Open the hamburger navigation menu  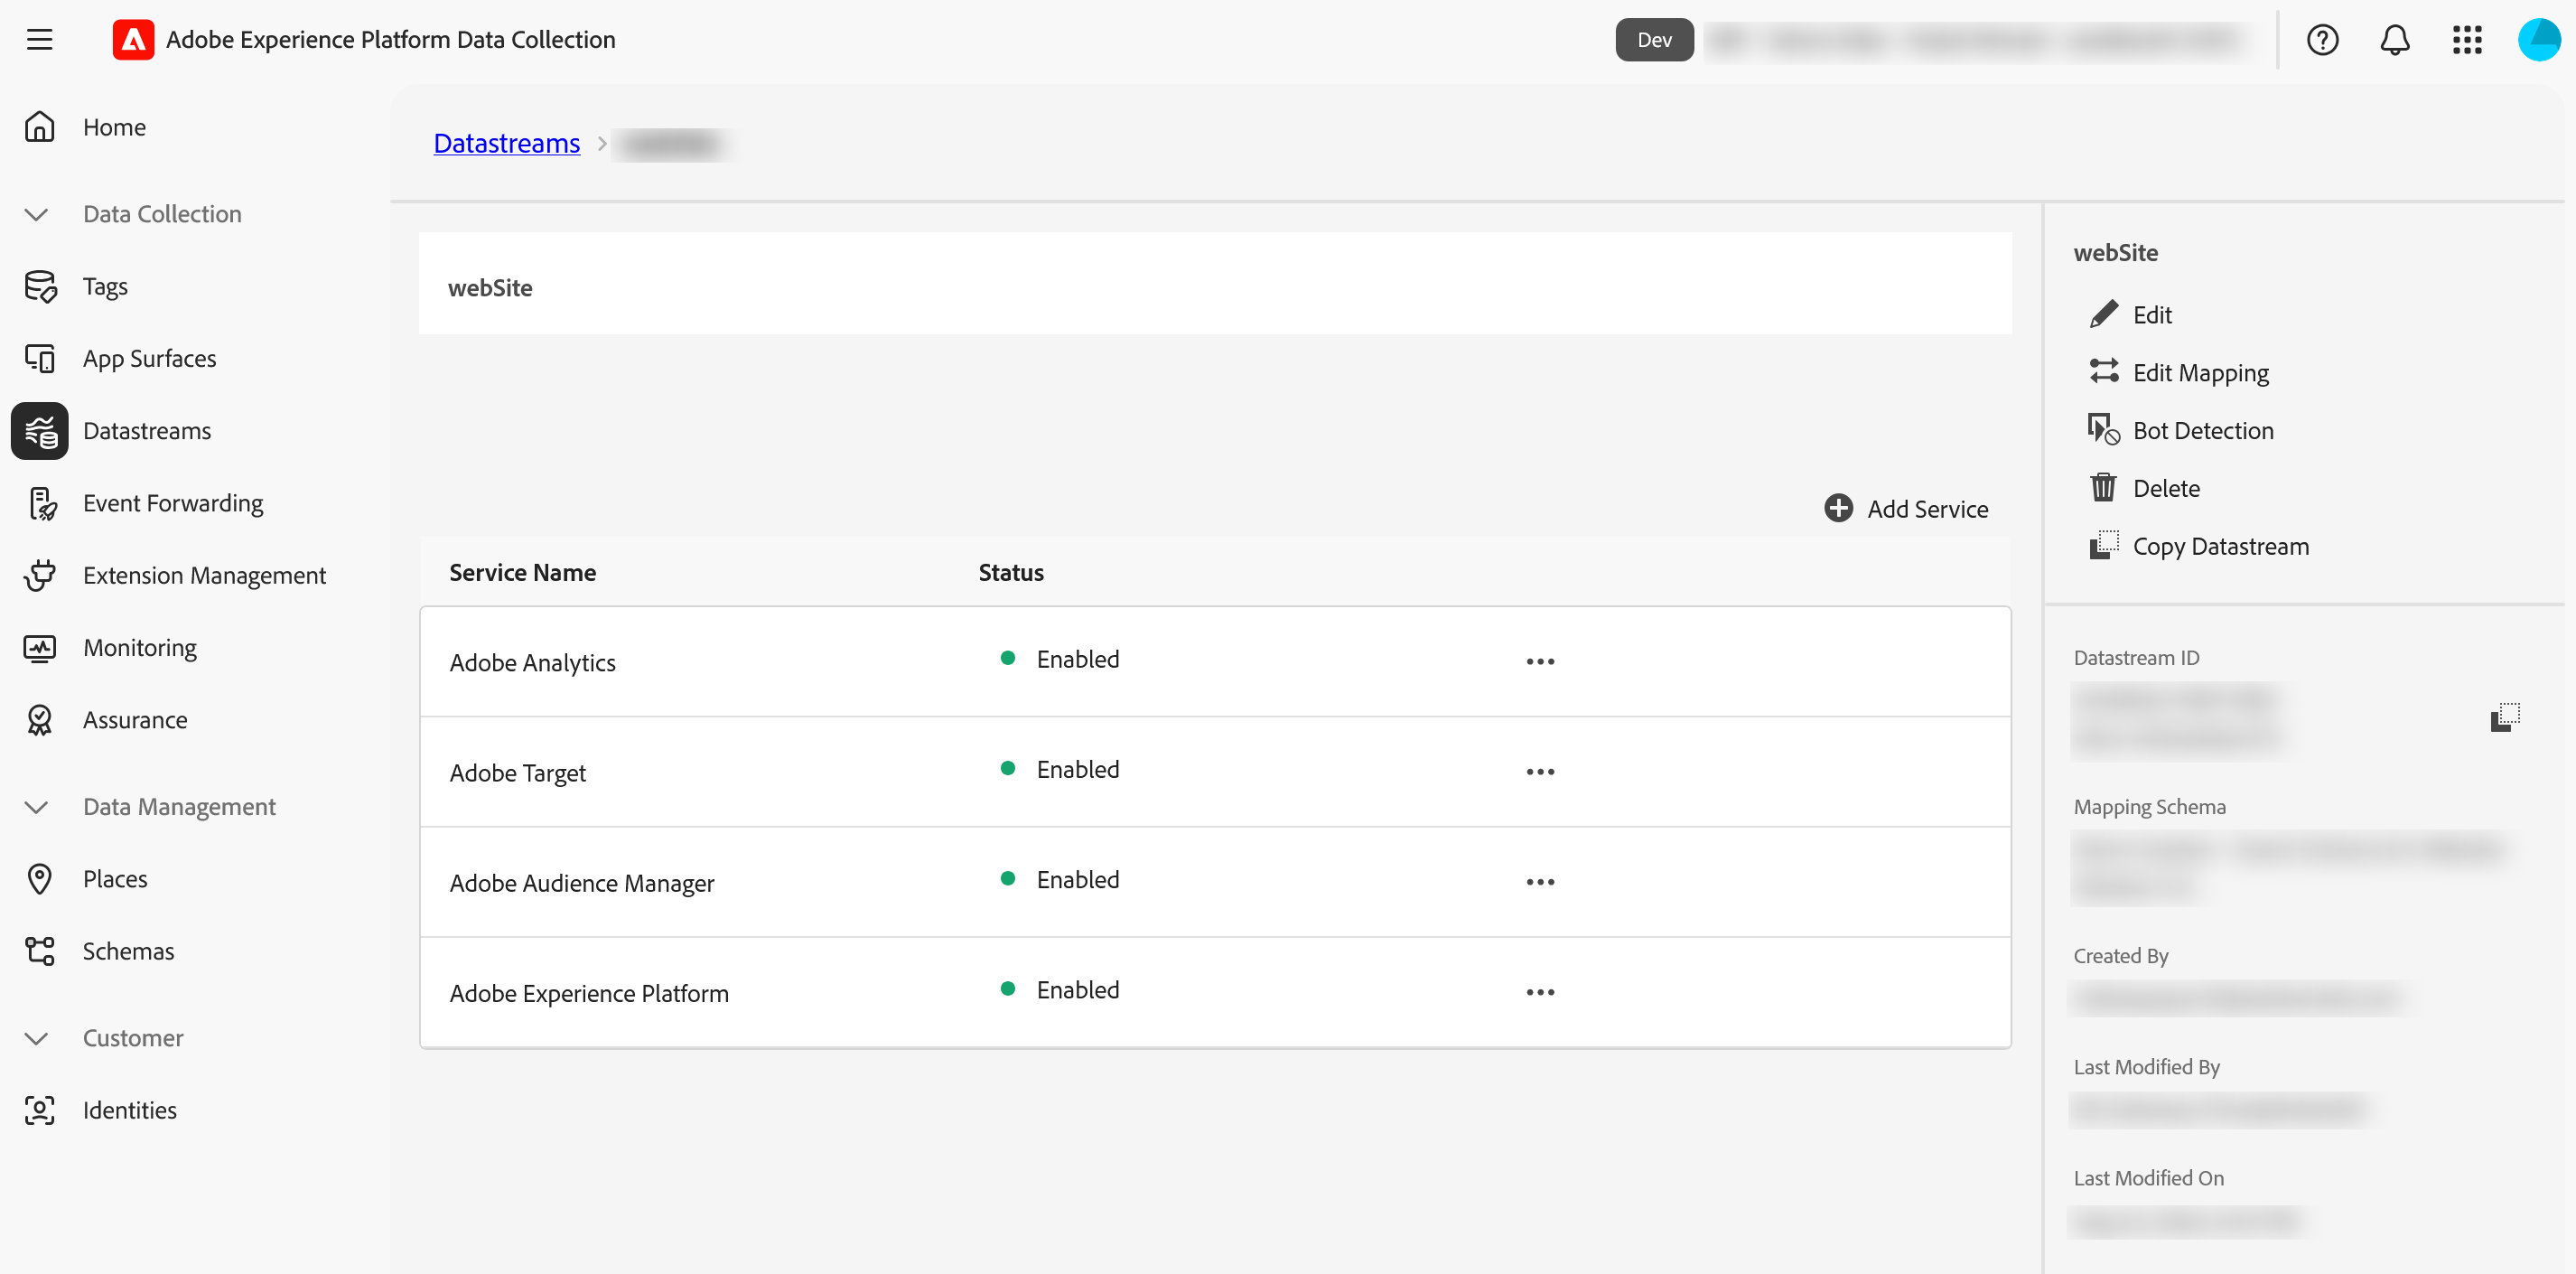[39, 39]
